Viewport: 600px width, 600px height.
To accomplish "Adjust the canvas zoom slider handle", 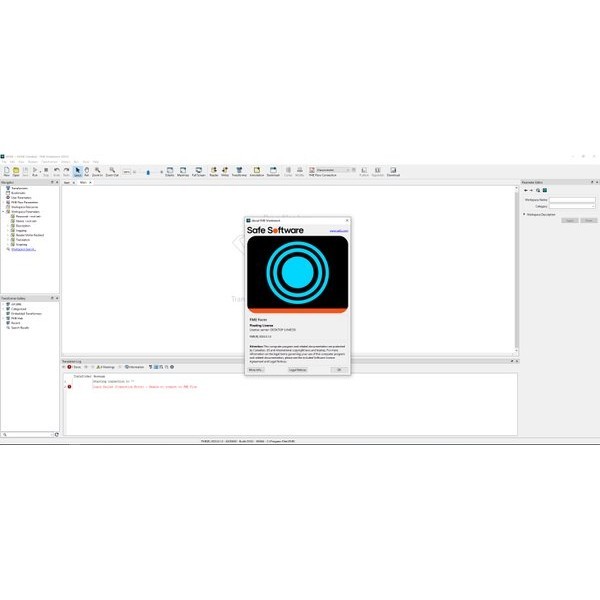I will click(148, 172).
